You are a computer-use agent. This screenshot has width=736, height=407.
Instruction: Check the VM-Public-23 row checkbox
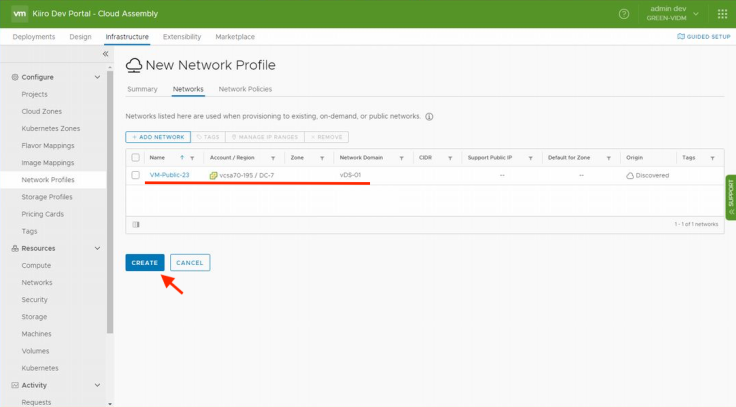point(136,175)
